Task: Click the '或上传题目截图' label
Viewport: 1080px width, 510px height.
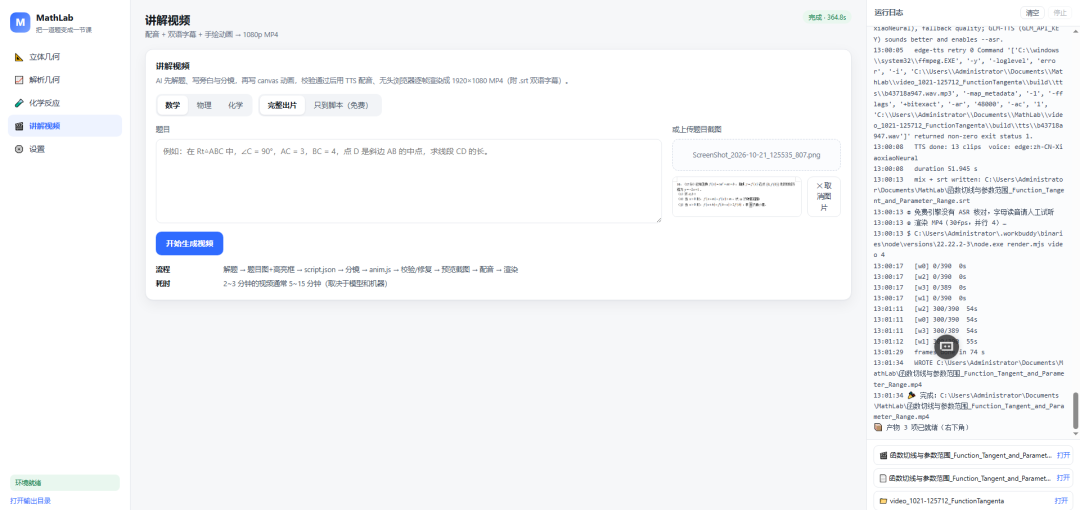Action: (697, 130)
